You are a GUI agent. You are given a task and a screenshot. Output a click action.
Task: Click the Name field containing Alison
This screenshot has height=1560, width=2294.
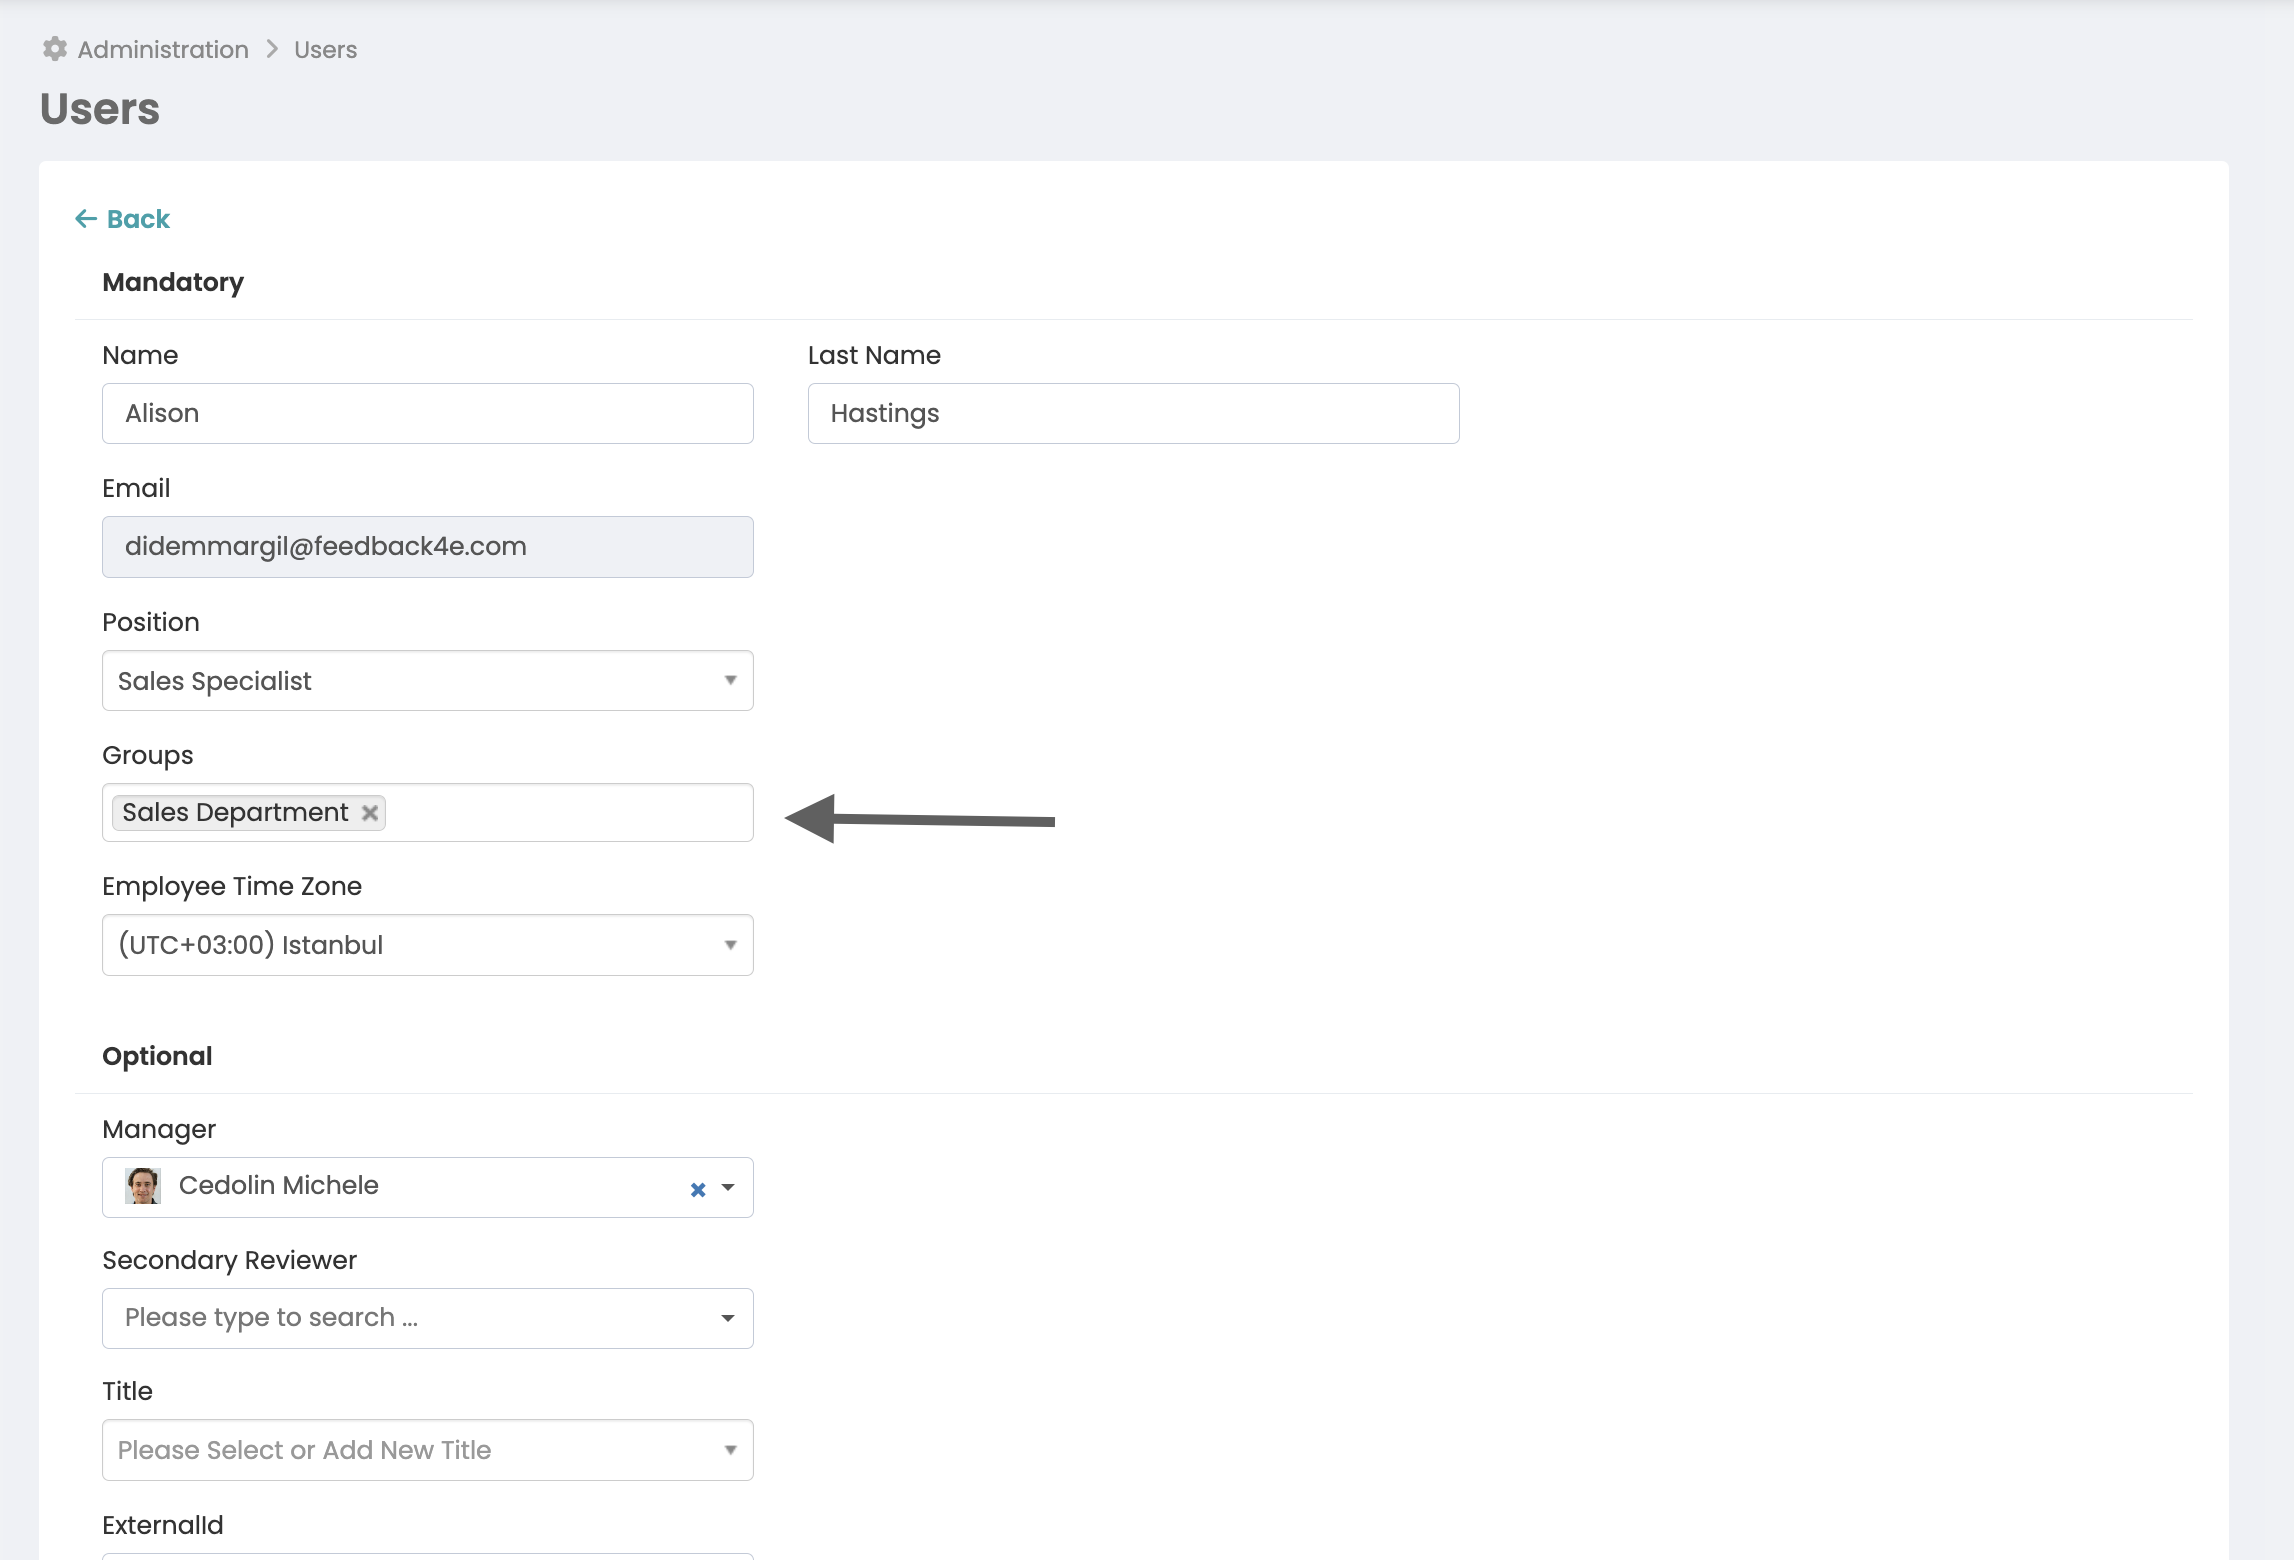(x=427, y=414)
